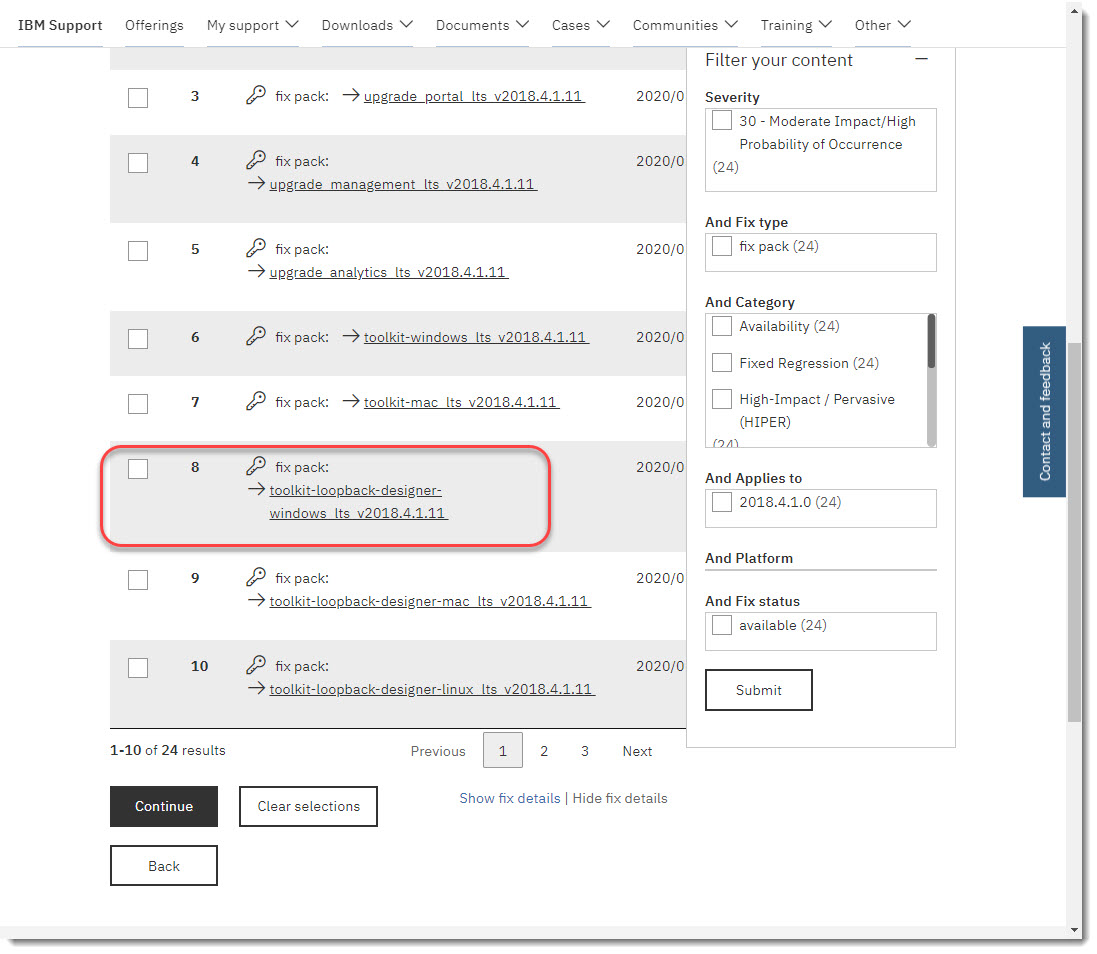Click the key icon beside toolkit-windows fix pack
The width and height of the screenshot is (1097, 954).
tap(255, 337)
